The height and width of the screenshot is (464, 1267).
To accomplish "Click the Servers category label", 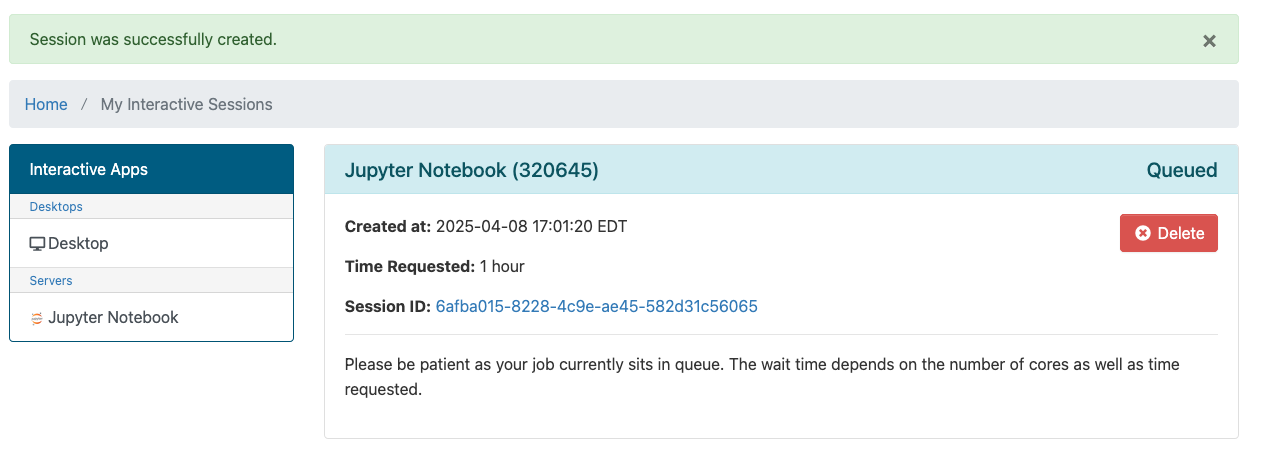I will coord(51,281).
